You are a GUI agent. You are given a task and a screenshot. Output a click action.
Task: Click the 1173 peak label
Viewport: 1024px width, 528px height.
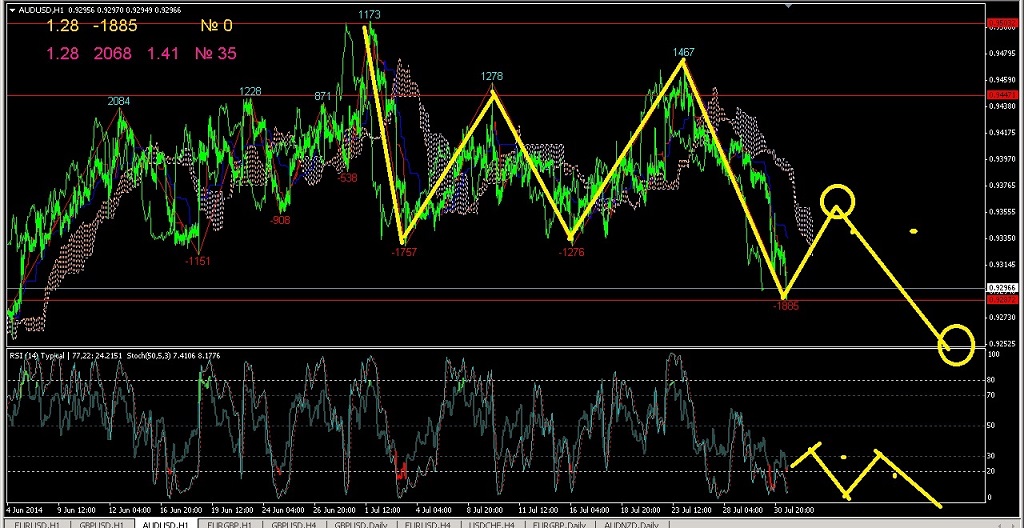[369, 14]
